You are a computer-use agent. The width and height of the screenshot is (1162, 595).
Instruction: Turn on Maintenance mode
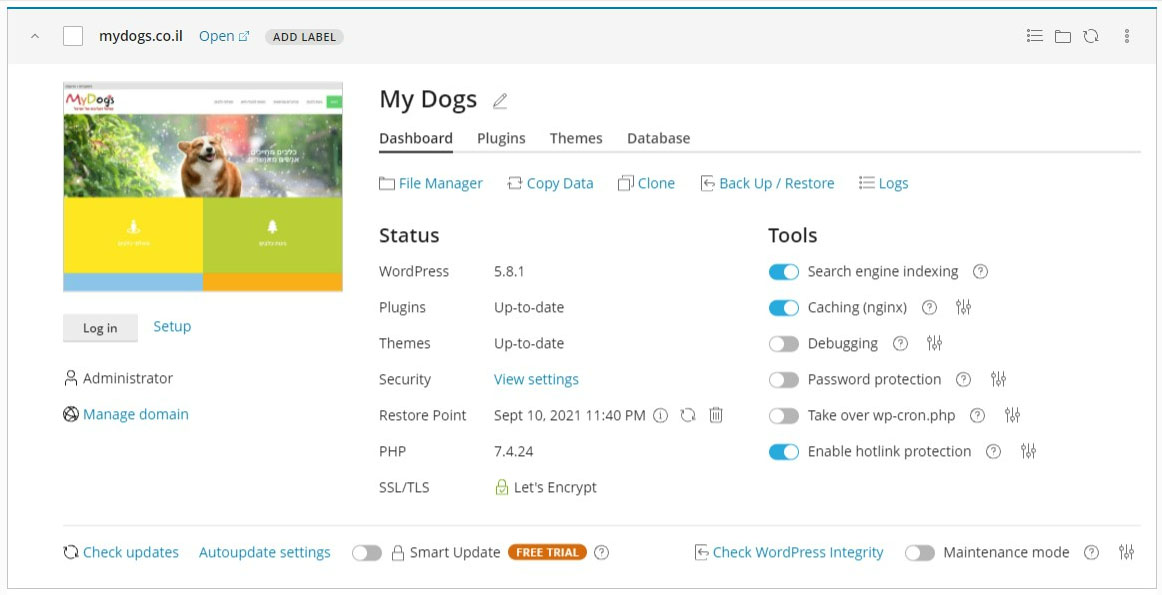coord(919,552)
